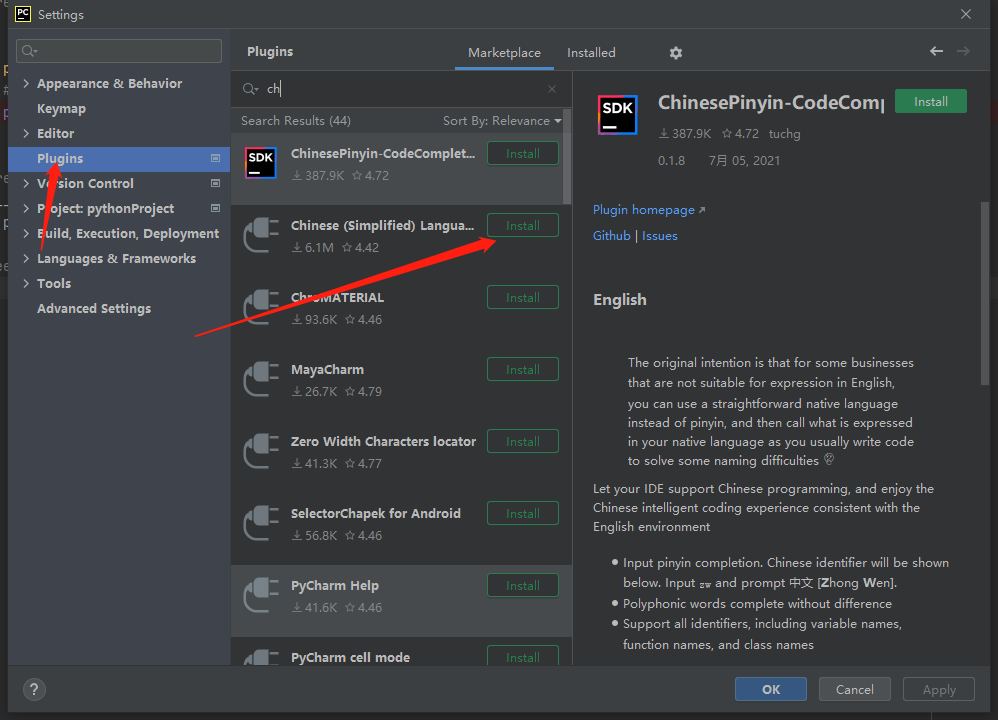Expand the Editor section
Image resolution: width=998 pixels, height=720 pixels.
pyautogui.click(x=26, y=133)
